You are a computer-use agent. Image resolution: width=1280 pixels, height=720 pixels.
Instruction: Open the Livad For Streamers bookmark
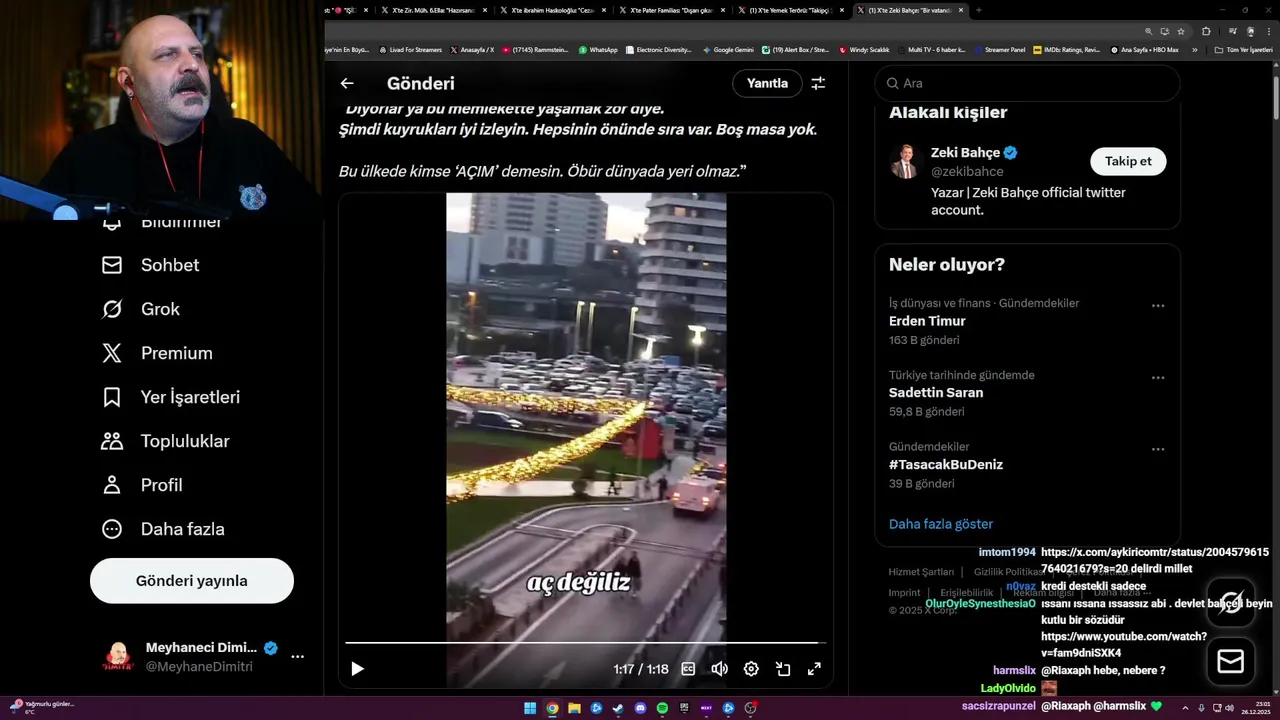[x=411, y=49]
